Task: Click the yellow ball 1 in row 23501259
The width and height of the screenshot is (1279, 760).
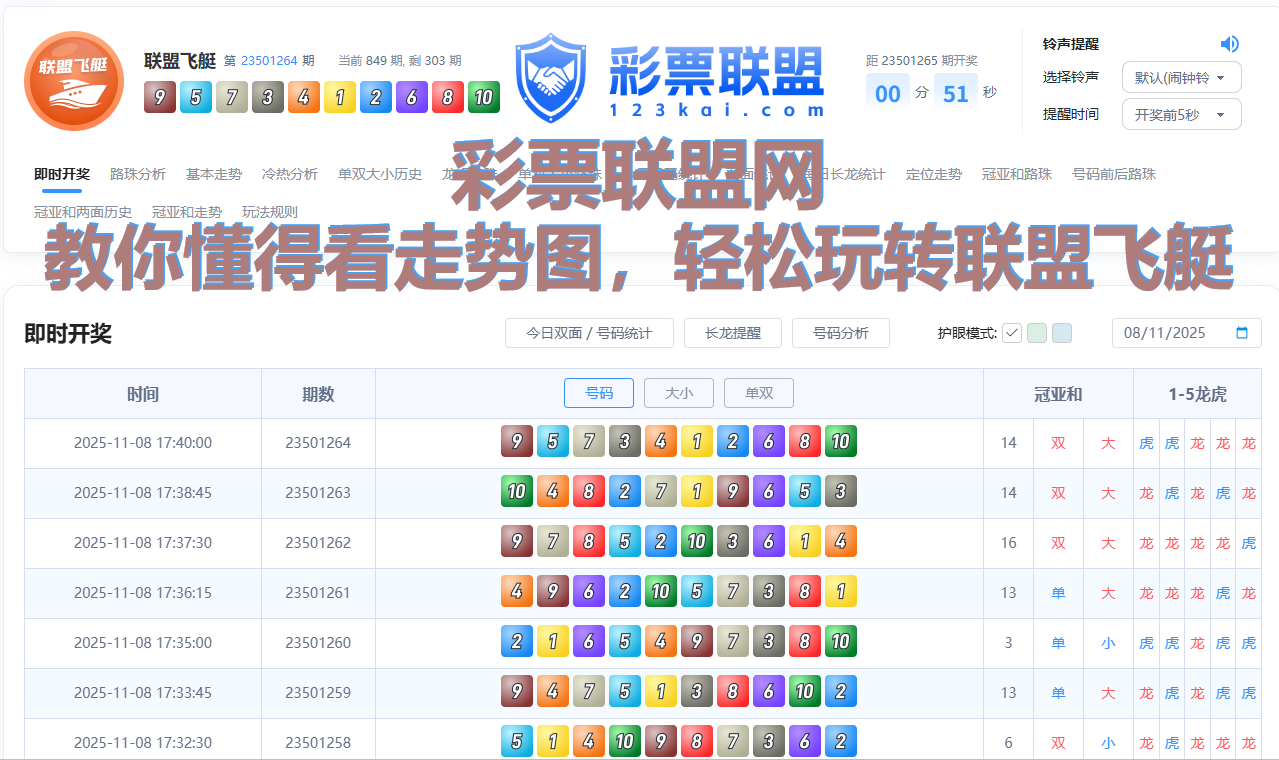Action: (x=661, y=691)
